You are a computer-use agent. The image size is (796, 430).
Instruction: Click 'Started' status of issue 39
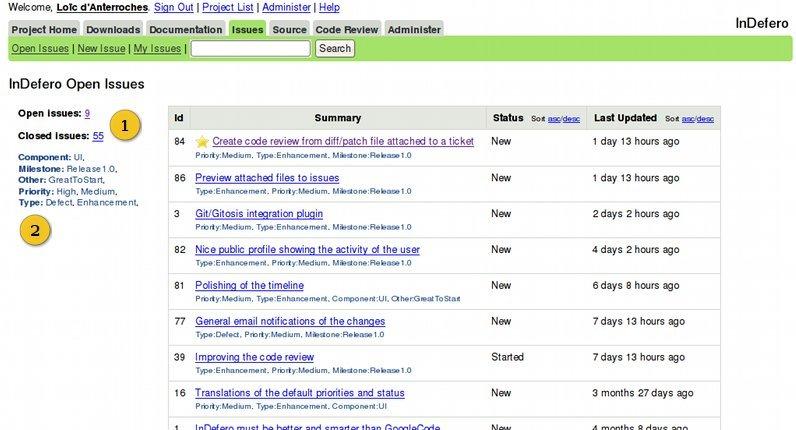[507, 357]
